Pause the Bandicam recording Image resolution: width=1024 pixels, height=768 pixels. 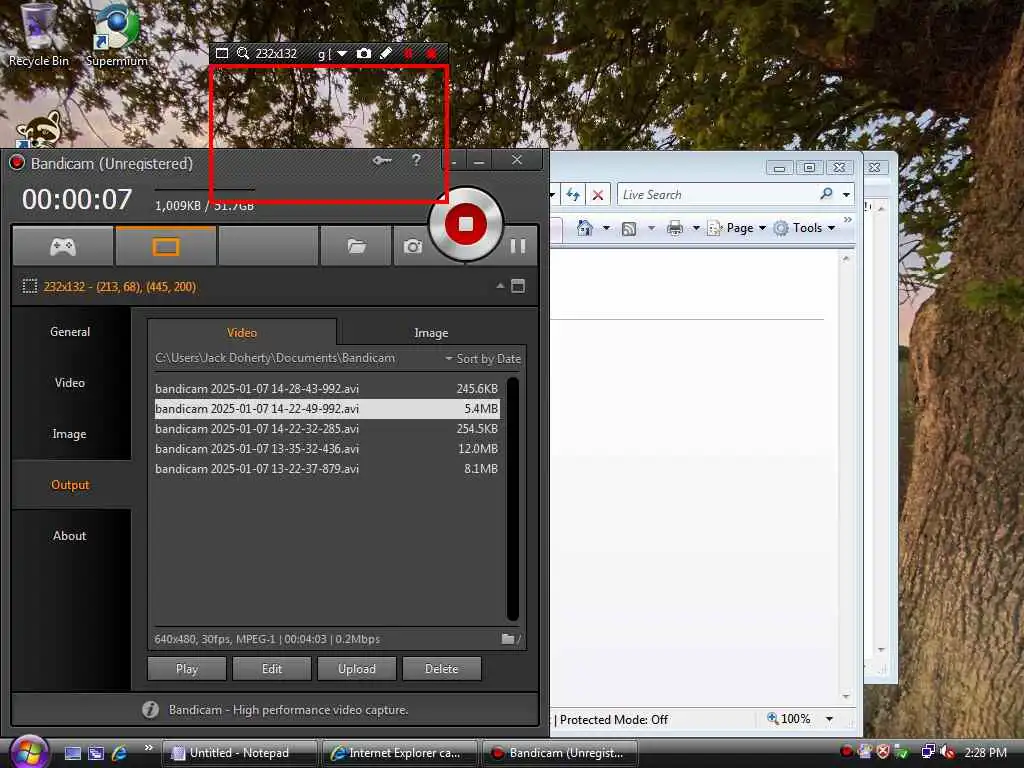[518, 246]
